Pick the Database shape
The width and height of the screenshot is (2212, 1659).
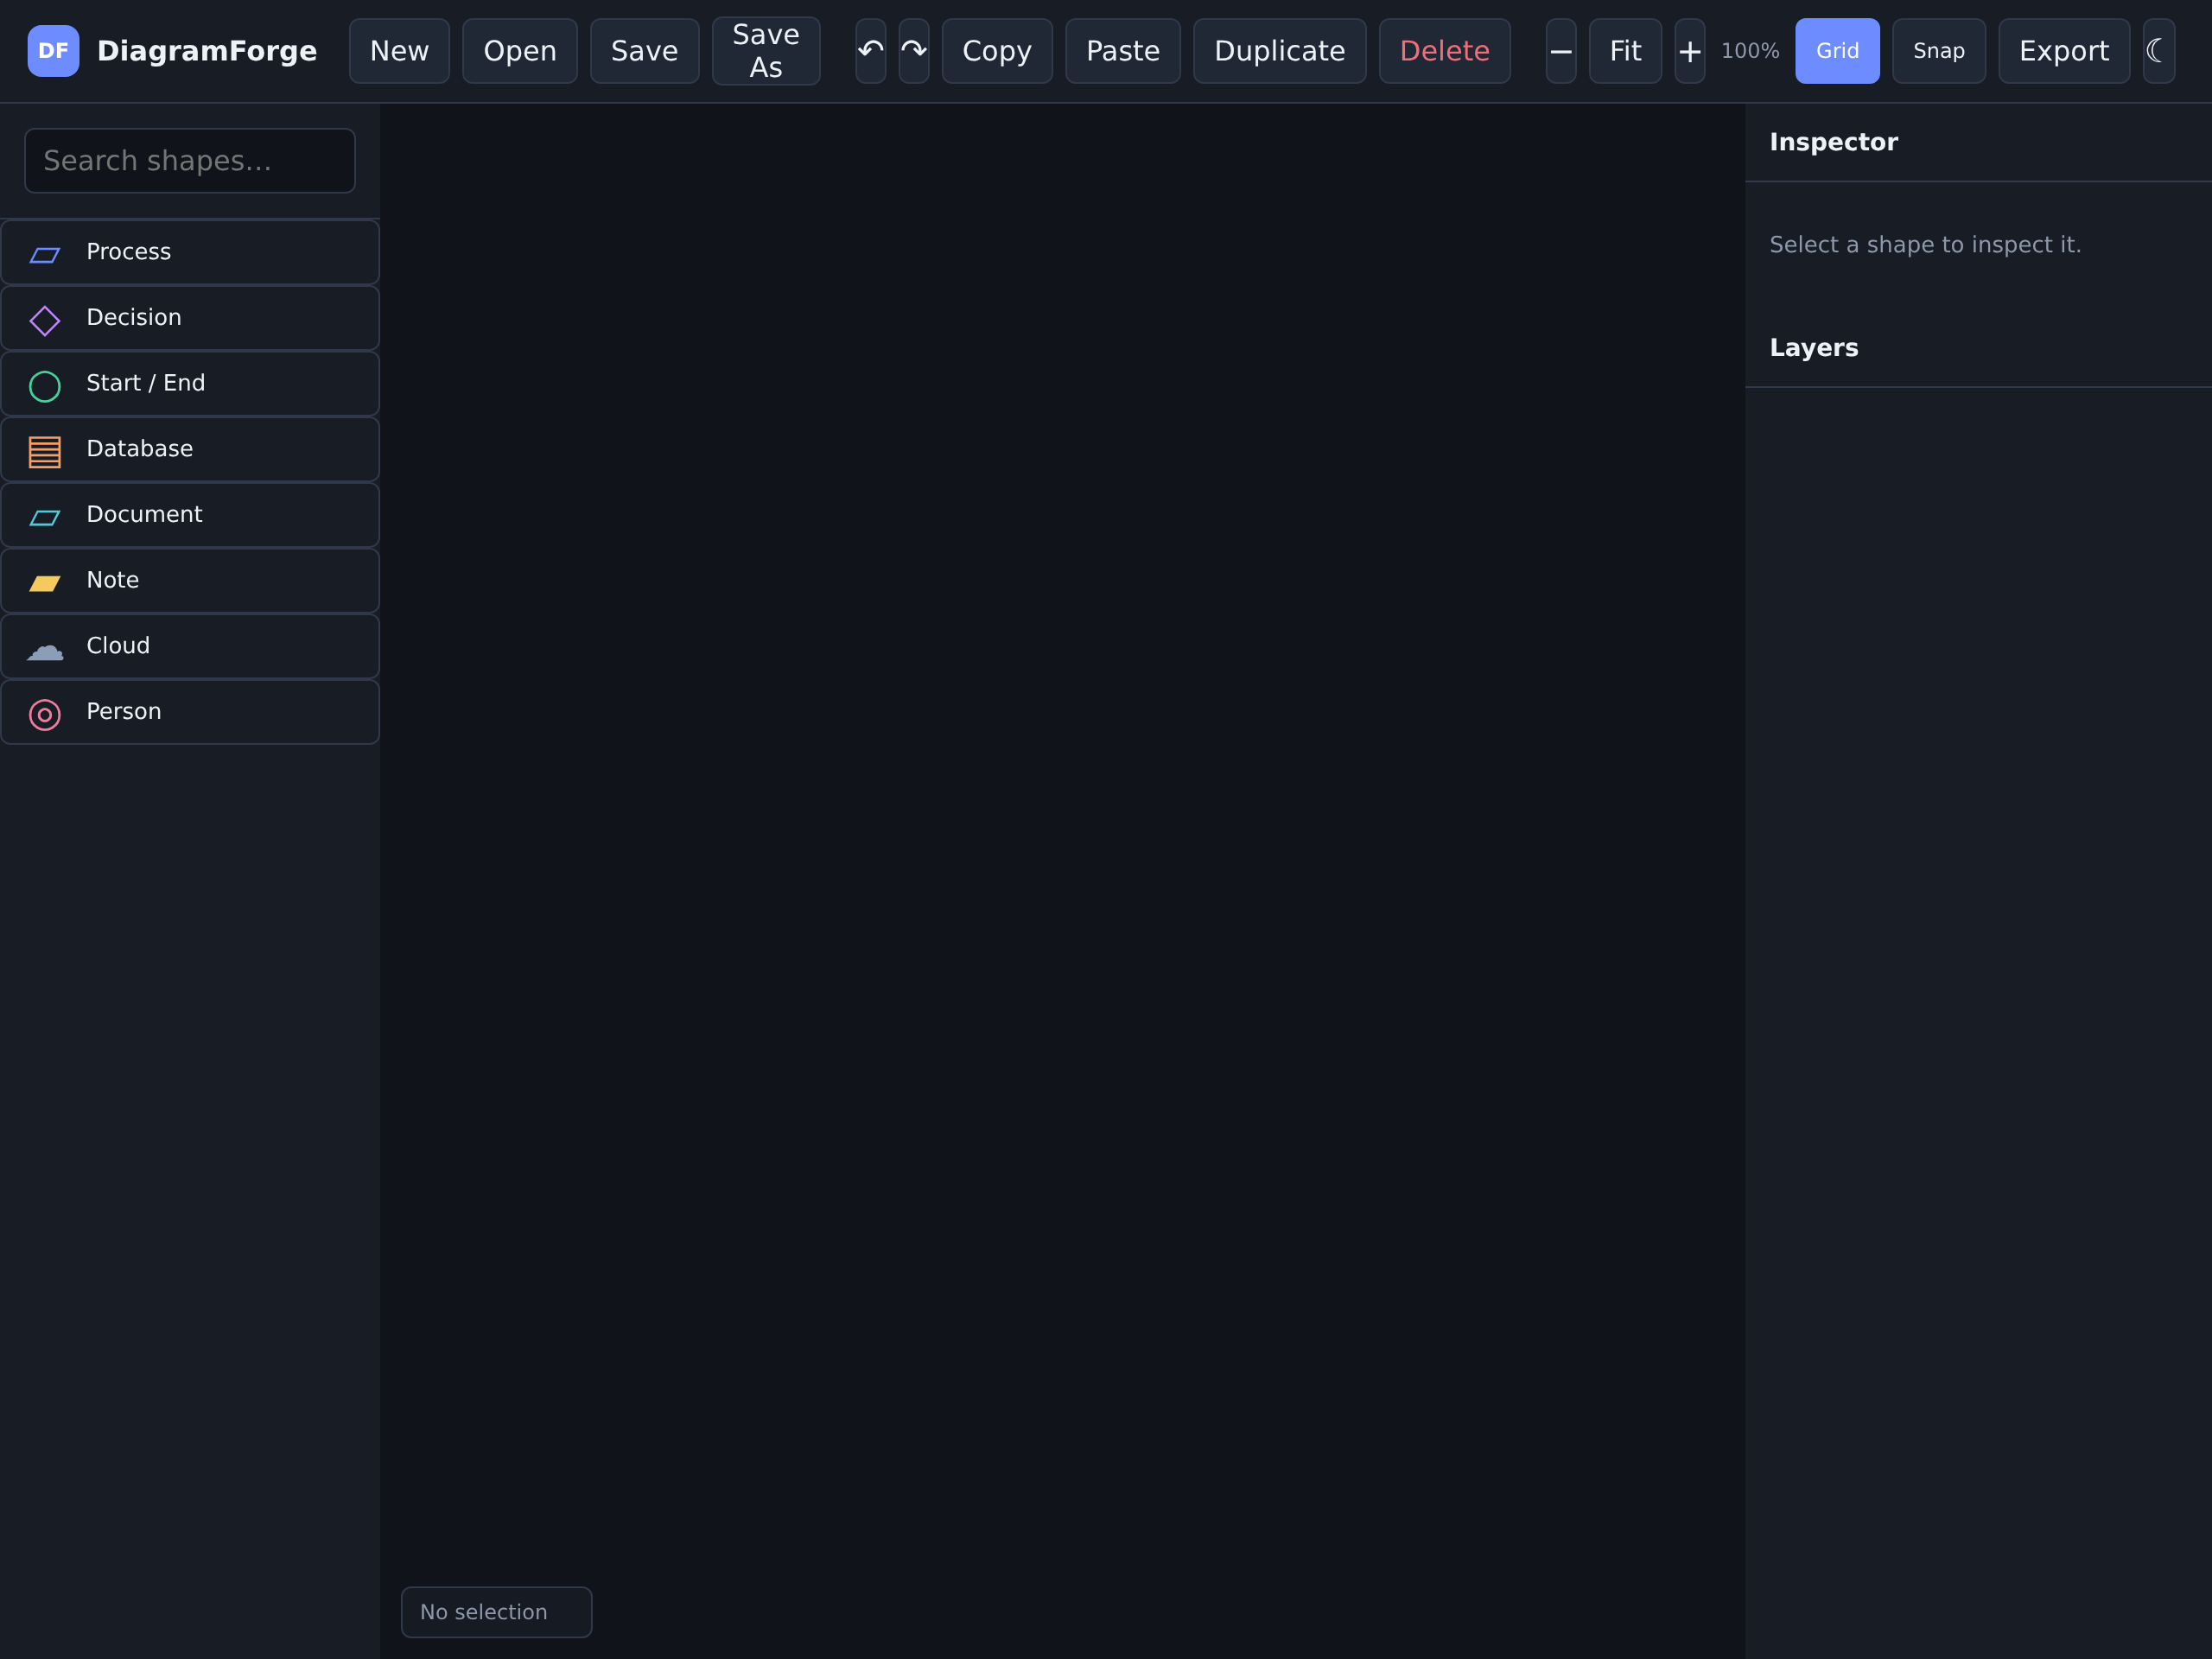coord(190,449)
